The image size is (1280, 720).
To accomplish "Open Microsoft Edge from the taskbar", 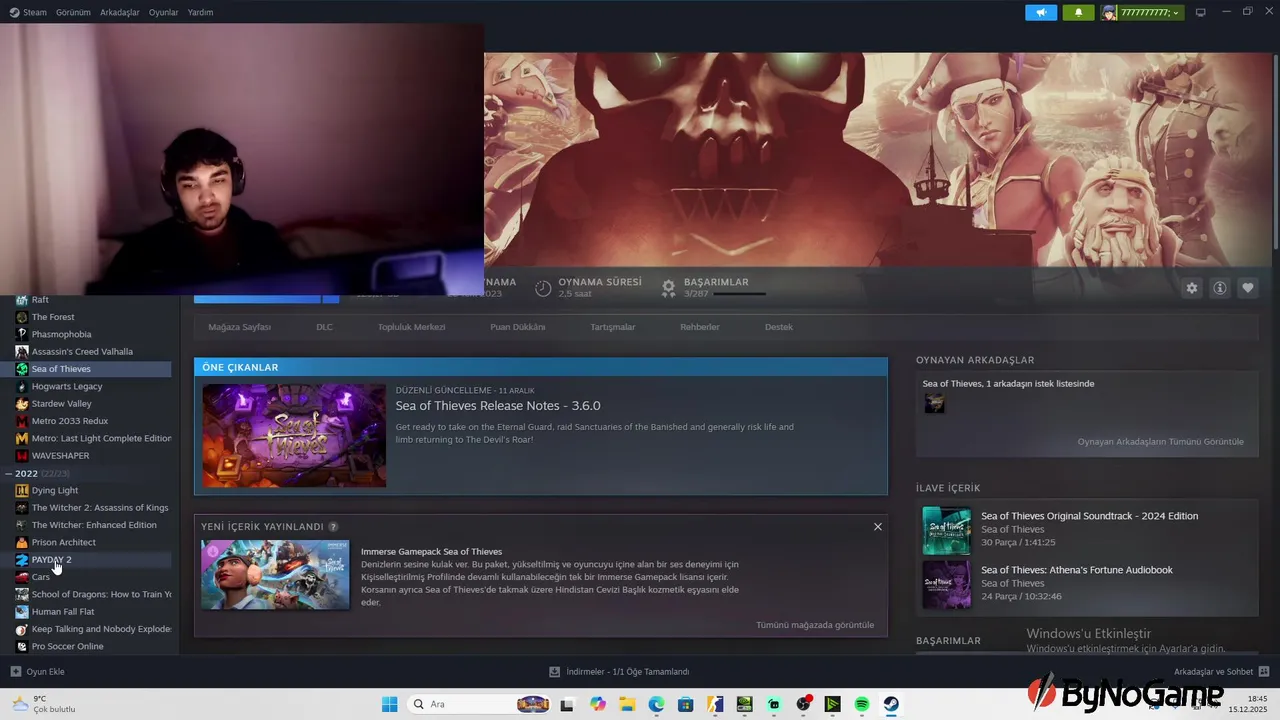I will tap(656, 704).
